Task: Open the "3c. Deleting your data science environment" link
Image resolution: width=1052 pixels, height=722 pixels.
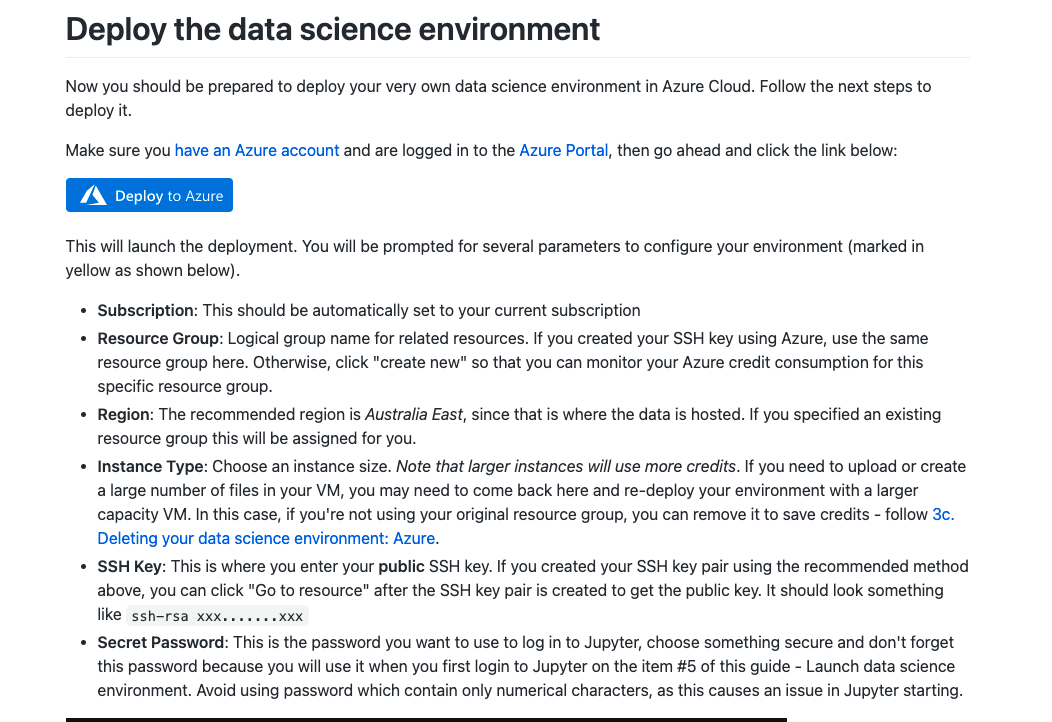Action: [x=266, y=538]
